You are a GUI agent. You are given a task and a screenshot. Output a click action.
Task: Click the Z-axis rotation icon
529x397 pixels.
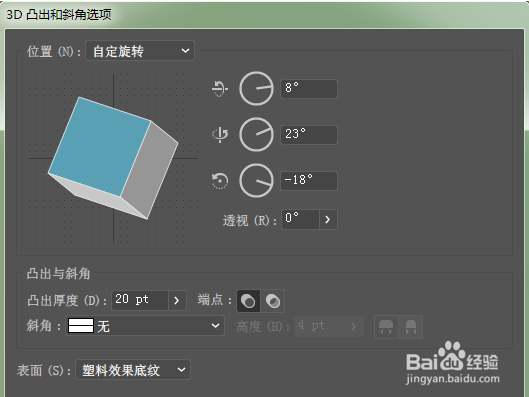pyautogui.click(x=220, y=180)
